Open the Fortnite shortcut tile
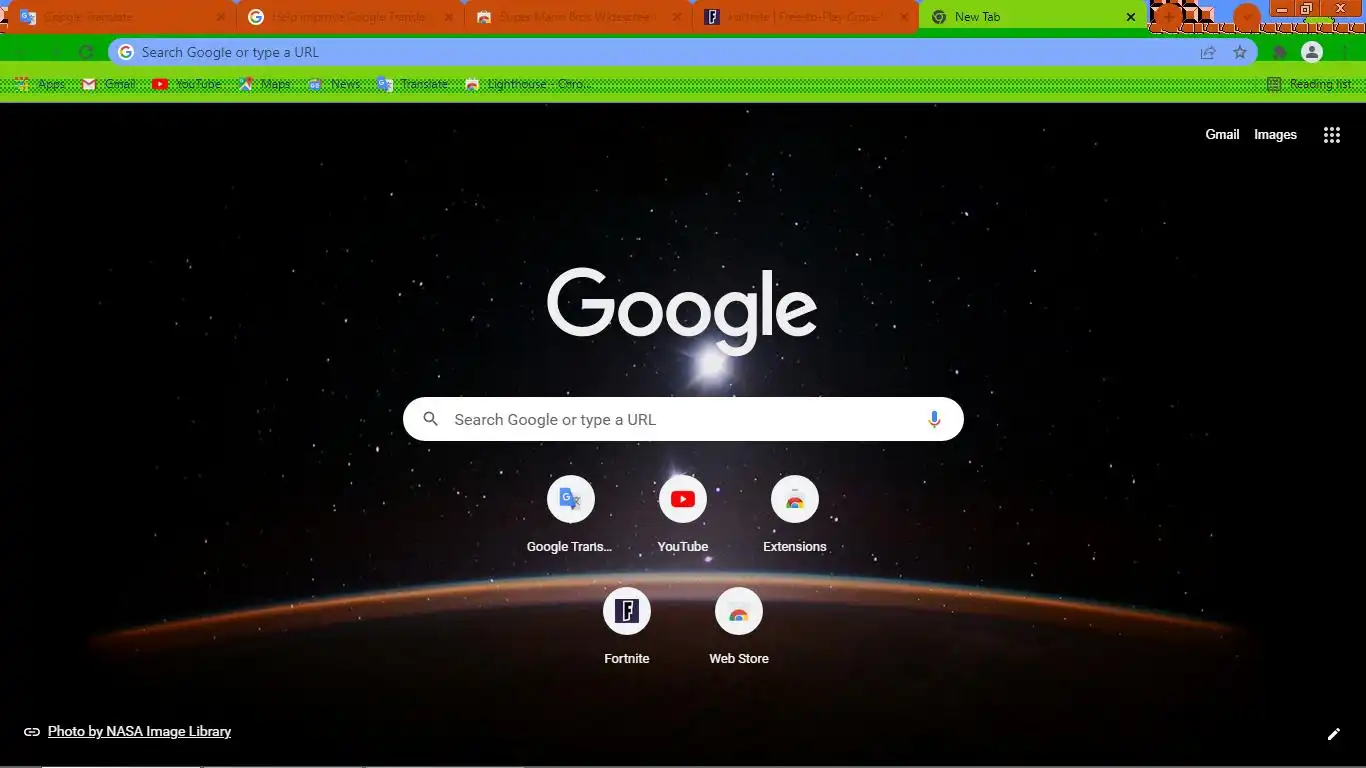This screenshot has height=768, width=1366. (627, 627)
